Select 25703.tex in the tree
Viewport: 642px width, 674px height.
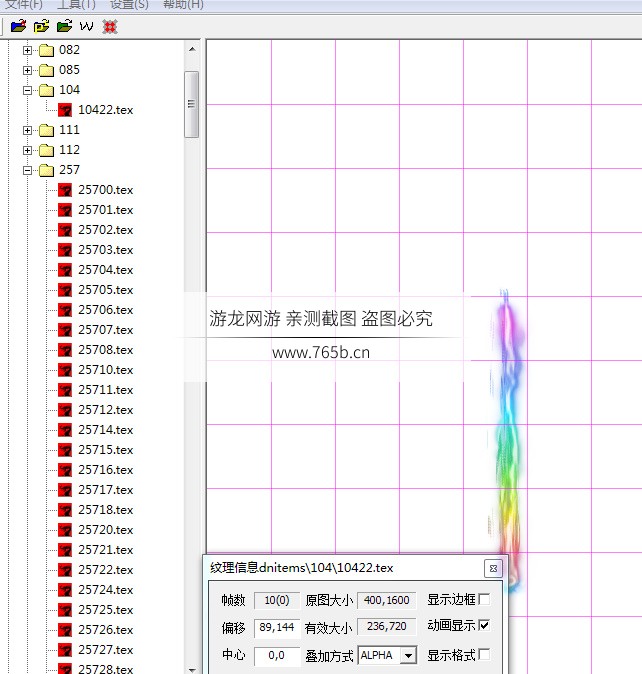pos(106,250)
